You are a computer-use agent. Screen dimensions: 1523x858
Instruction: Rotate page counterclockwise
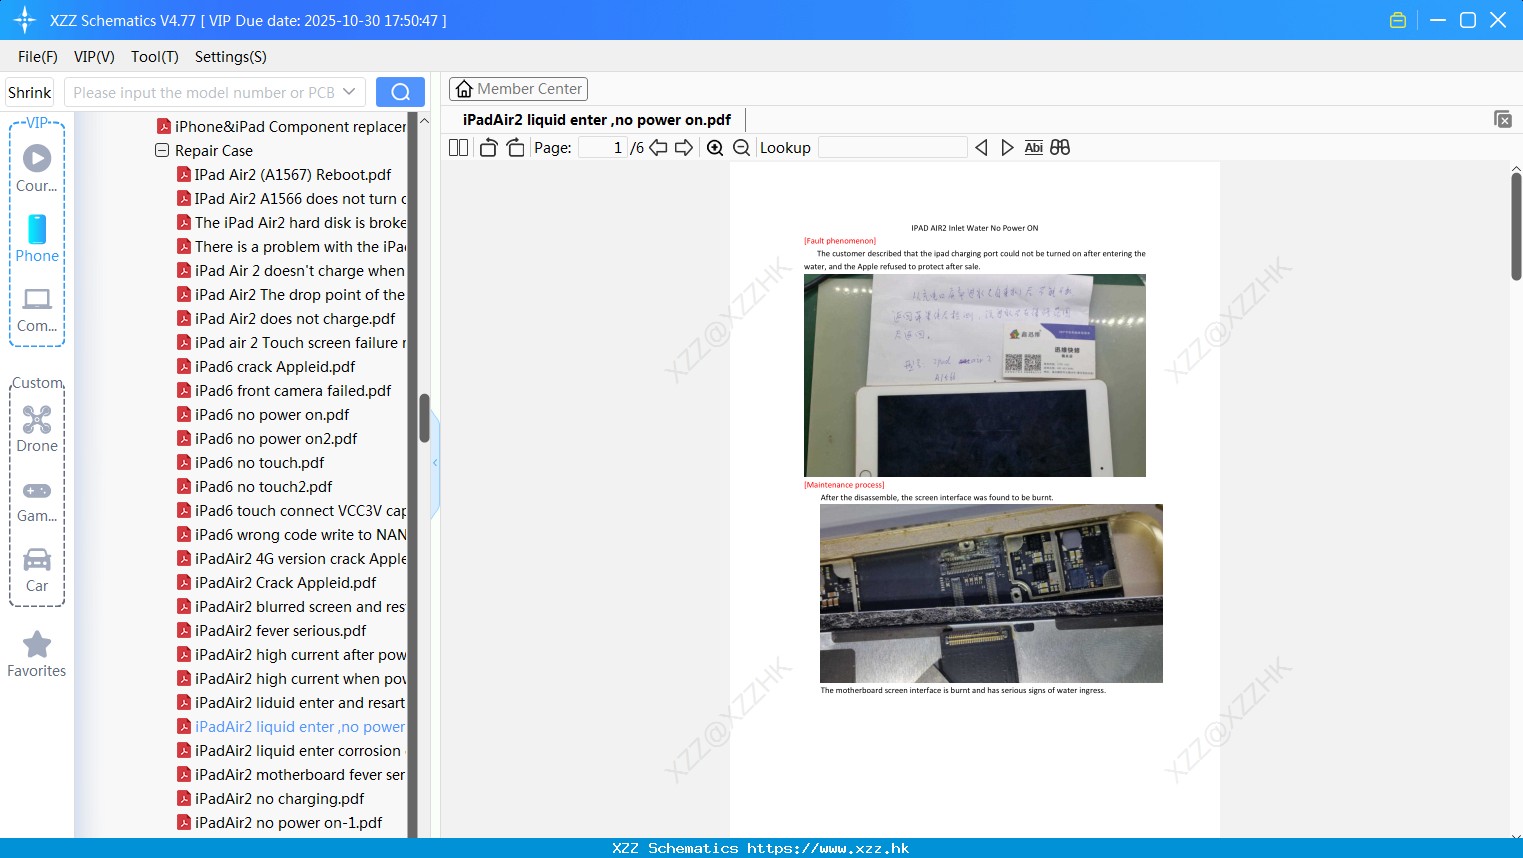pos(489,148)
